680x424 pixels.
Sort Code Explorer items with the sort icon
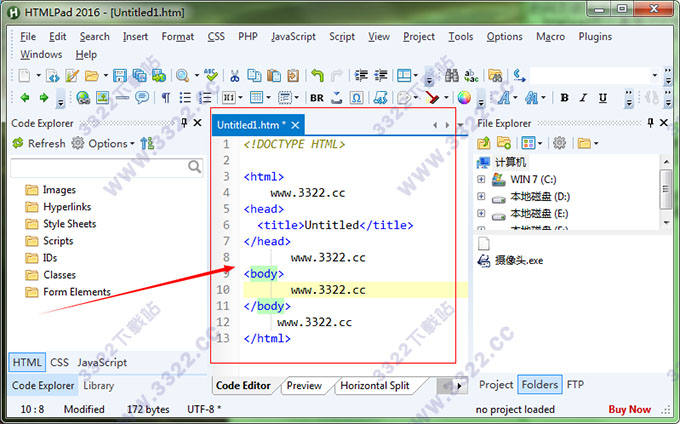tap(147, 144)
